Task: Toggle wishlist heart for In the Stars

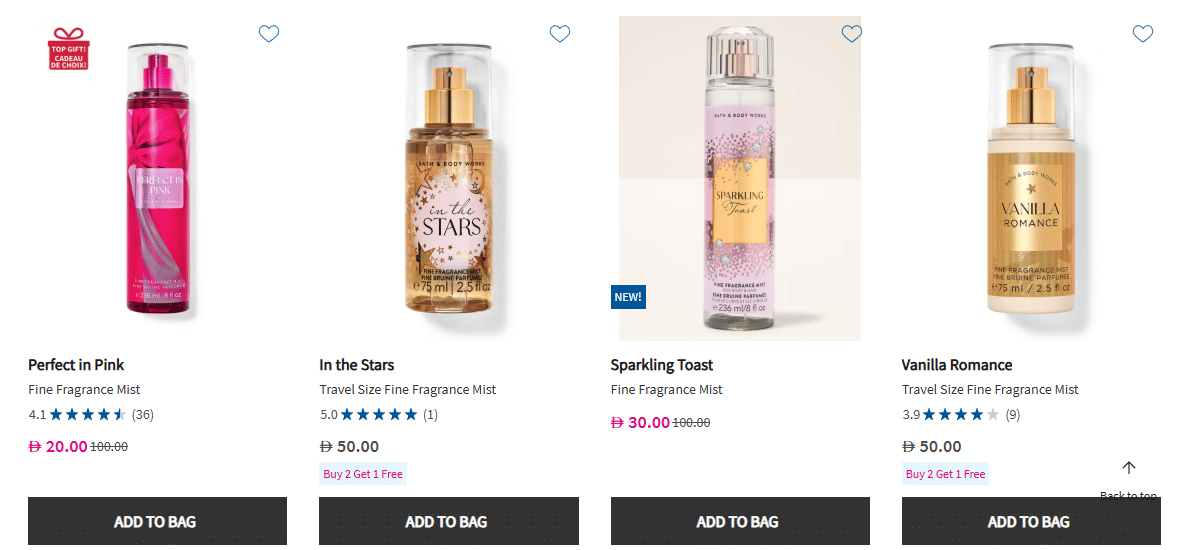Action: 560,34
